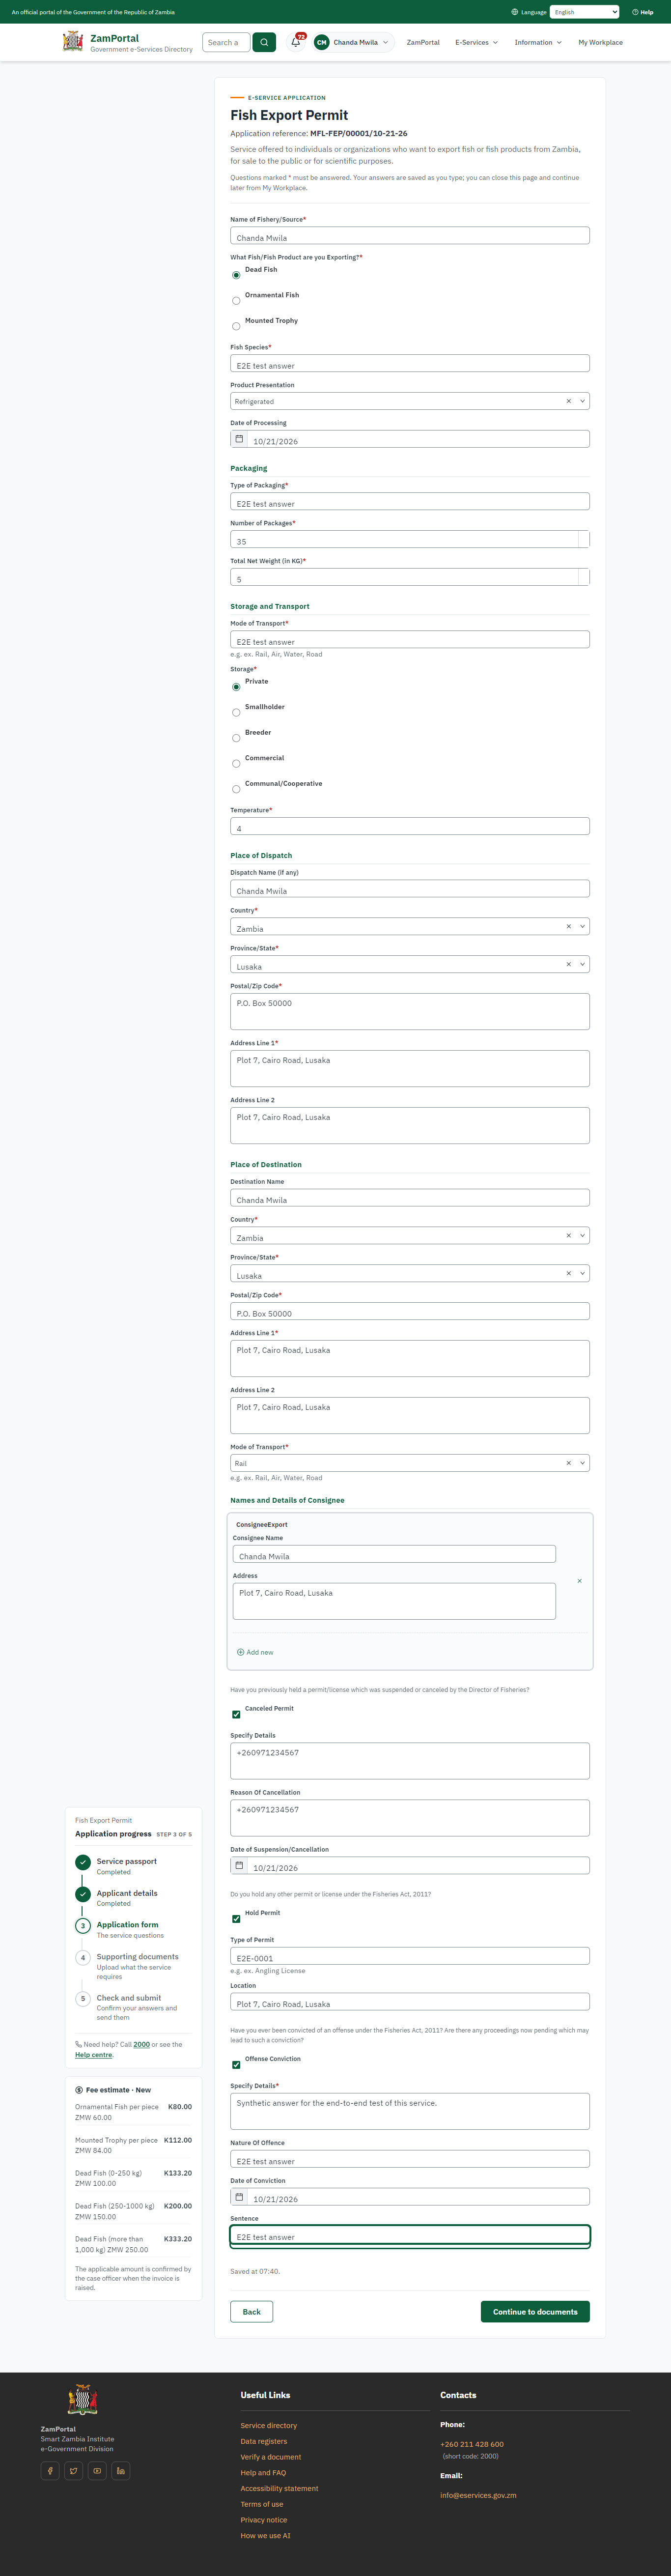
Task: Open ZamPortal nav item
Action: (423, 42)
